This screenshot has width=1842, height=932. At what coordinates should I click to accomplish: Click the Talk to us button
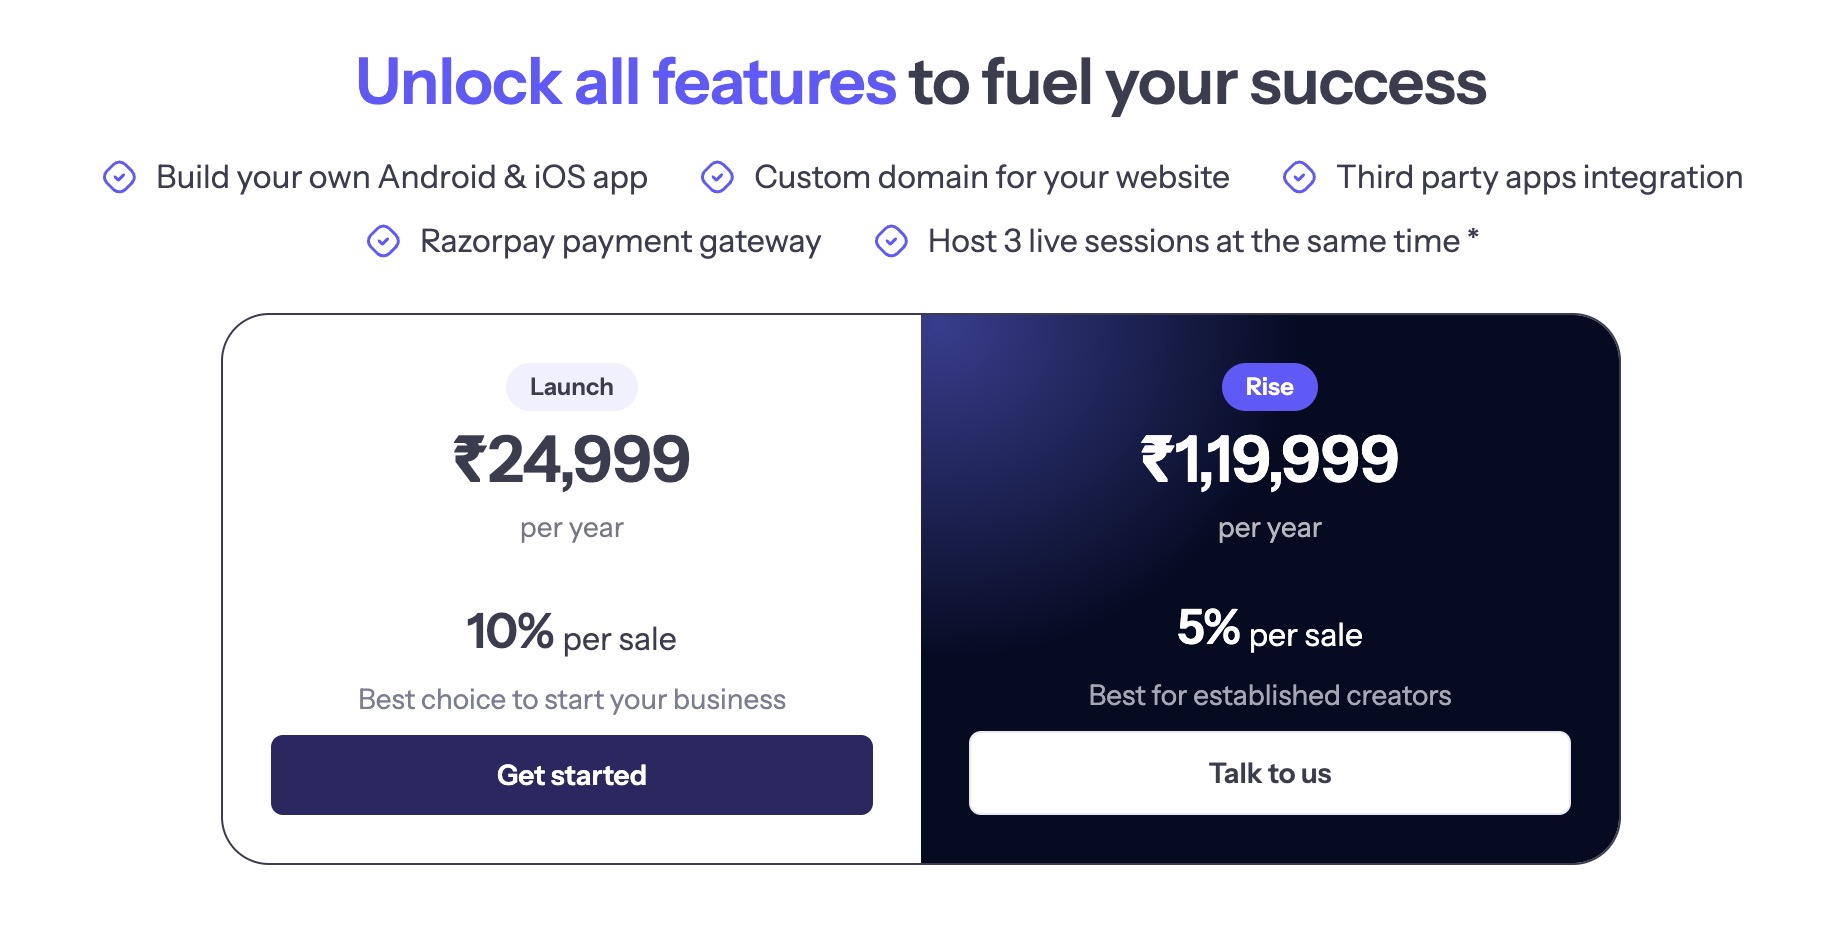click(x=1270, y=773)
